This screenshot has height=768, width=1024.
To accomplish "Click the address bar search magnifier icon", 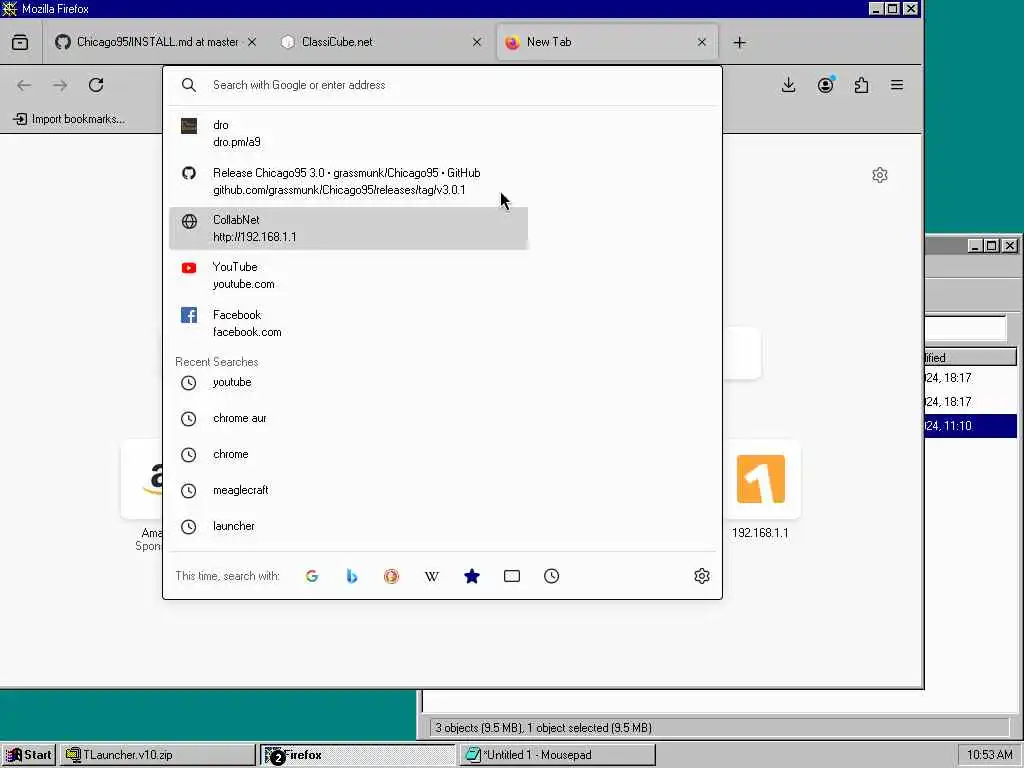I will 189,85.
